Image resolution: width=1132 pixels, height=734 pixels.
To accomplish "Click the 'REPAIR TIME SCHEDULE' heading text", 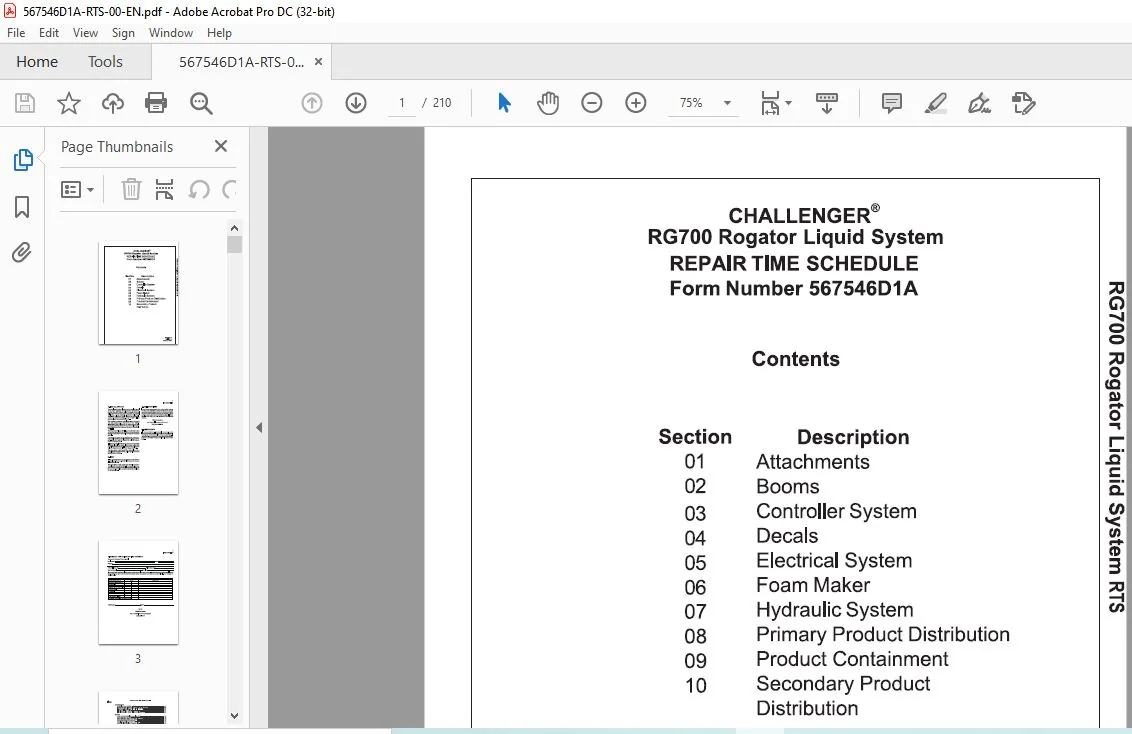I will [x=793, y=263].
